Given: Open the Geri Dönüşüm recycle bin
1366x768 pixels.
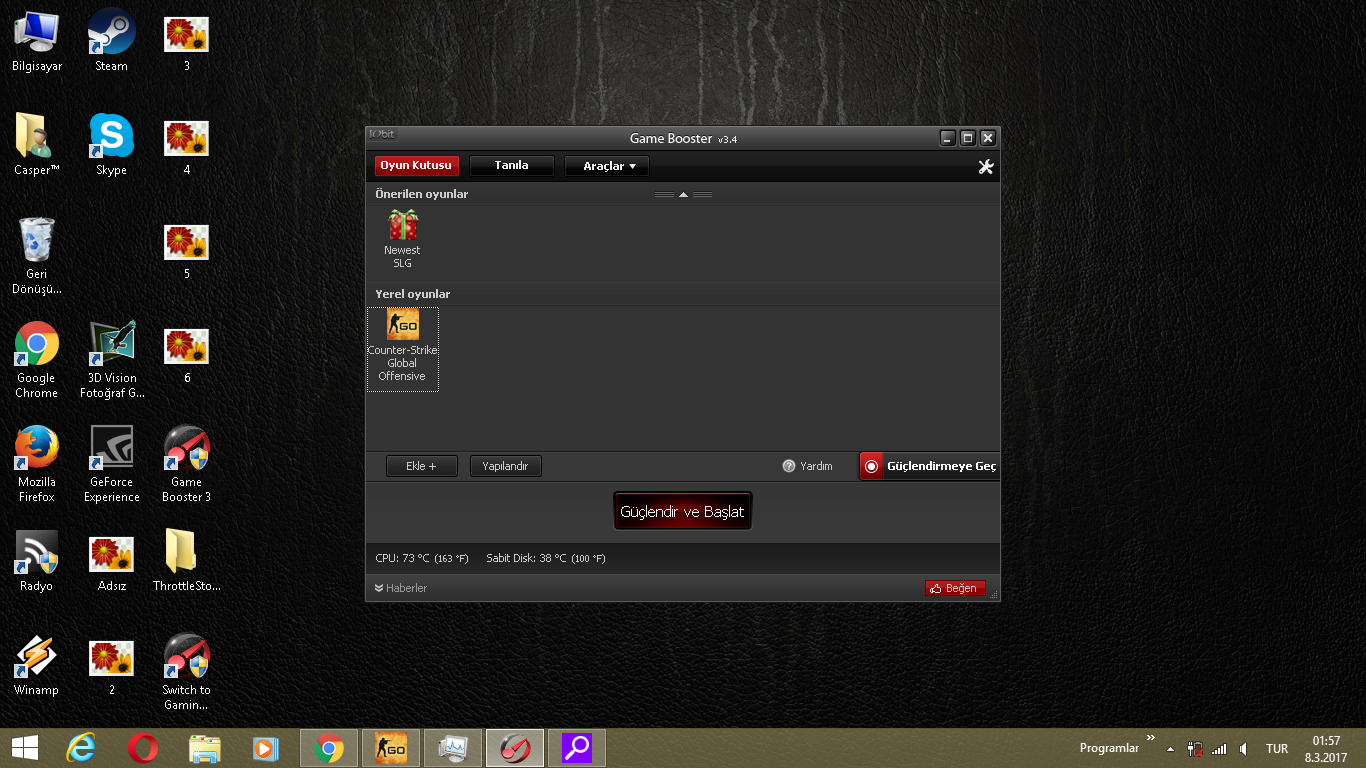Looking at the screenshot, I should (37, 256).
